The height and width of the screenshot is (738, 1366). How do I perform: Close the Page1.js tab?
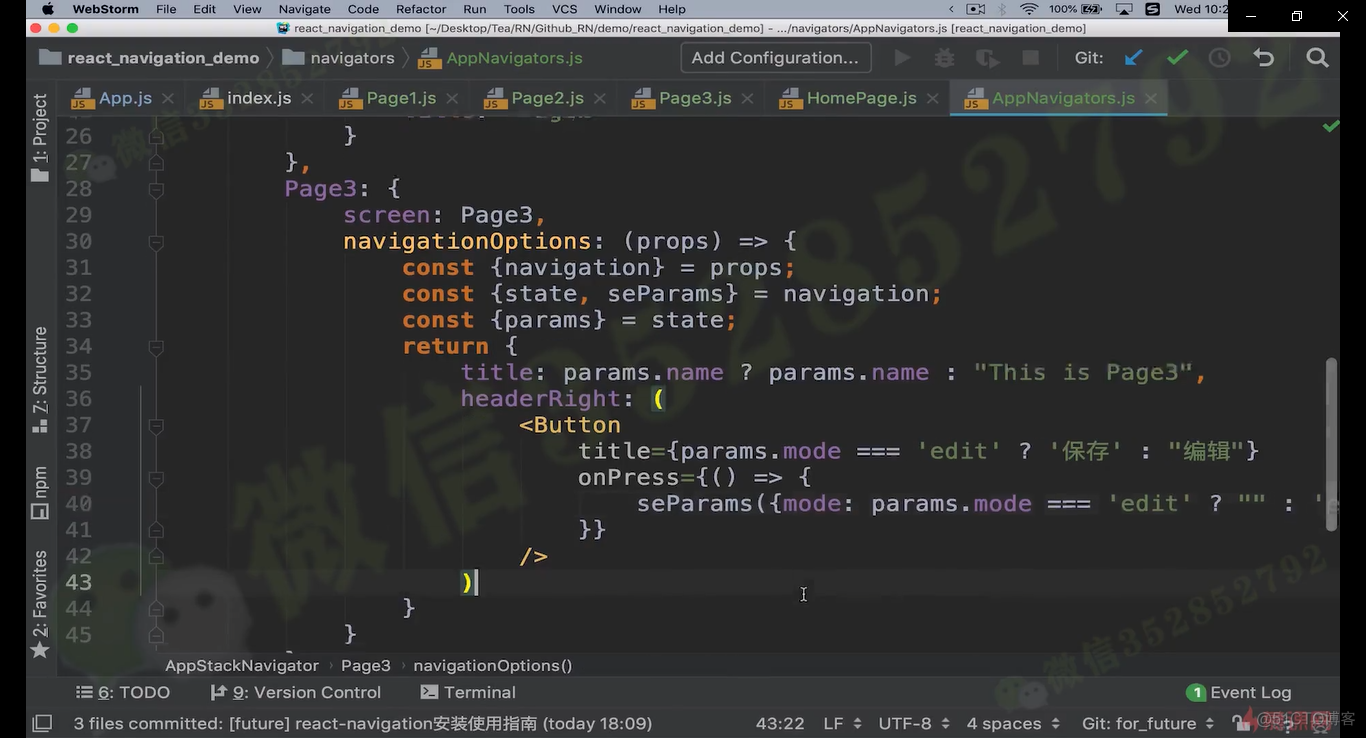[452, 98]
